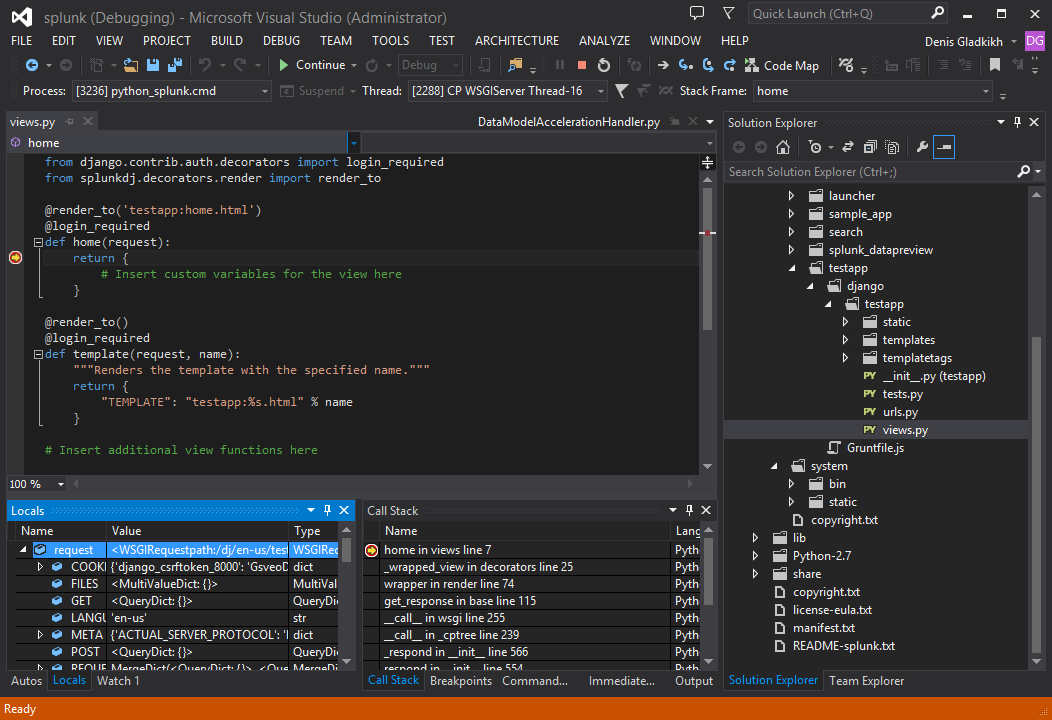Click the Save All icon
Viewport: 1052px width, 720px height.
pyautogui.click(x=175, y=65)
